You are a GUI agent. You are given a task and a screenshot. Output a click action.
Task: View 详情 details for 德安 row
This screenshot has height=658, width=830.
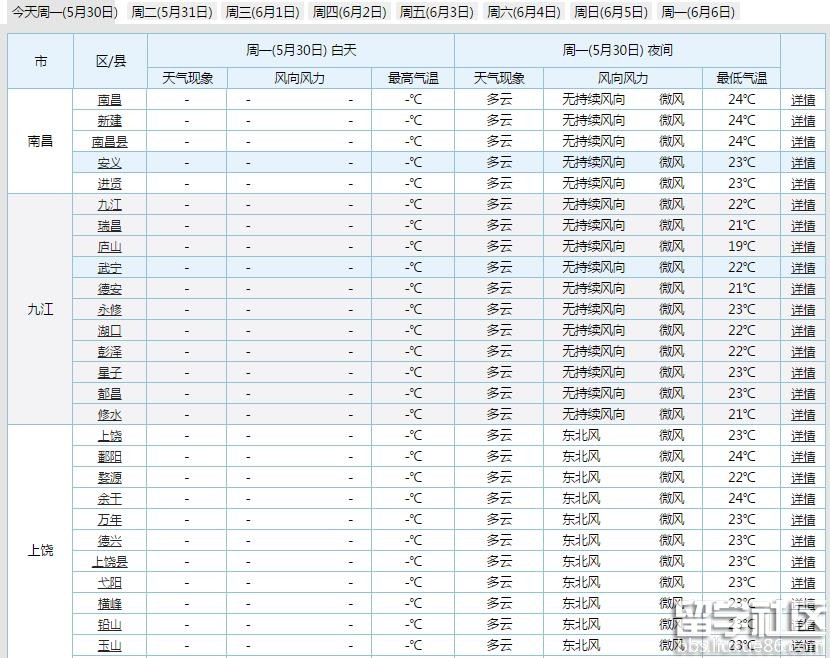[803, 289]
